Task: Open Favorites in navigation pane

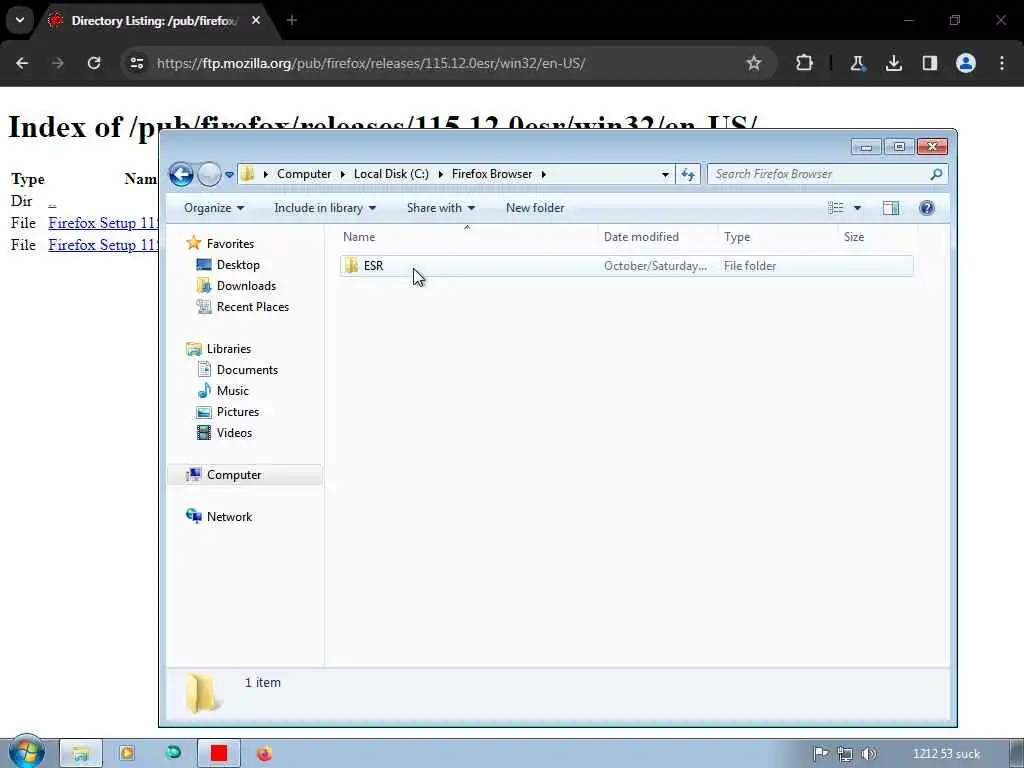Action: (x=230, y=244)
